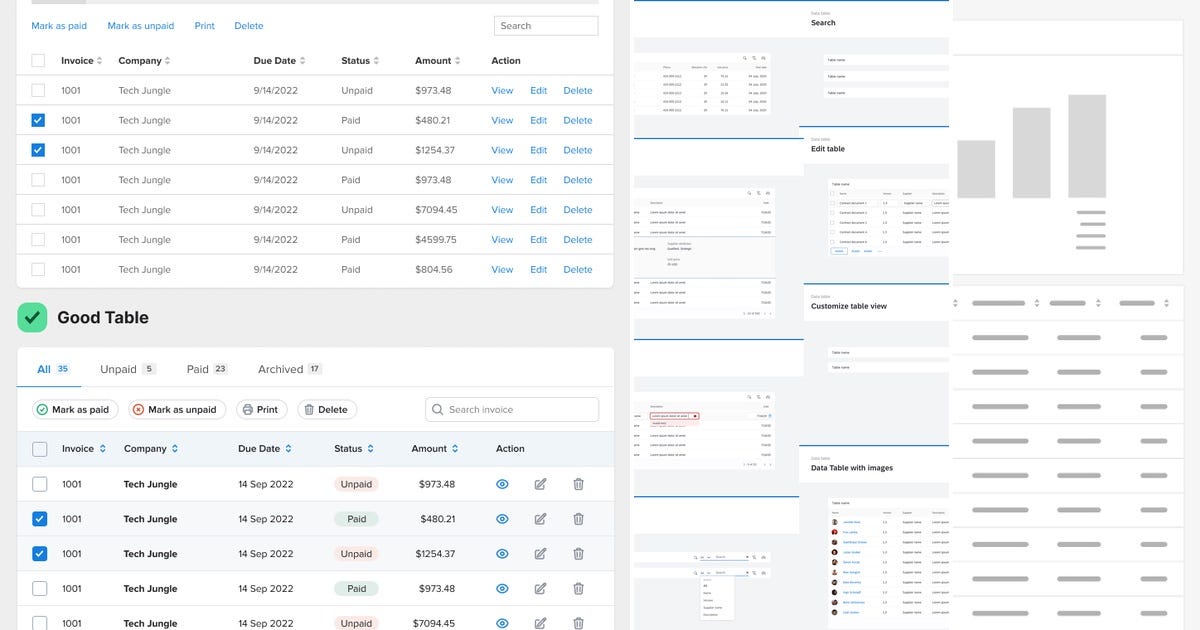Sort the Amount column using its sort chevrons
This screenshot has height=630, width=1200.
coord(456,448)
